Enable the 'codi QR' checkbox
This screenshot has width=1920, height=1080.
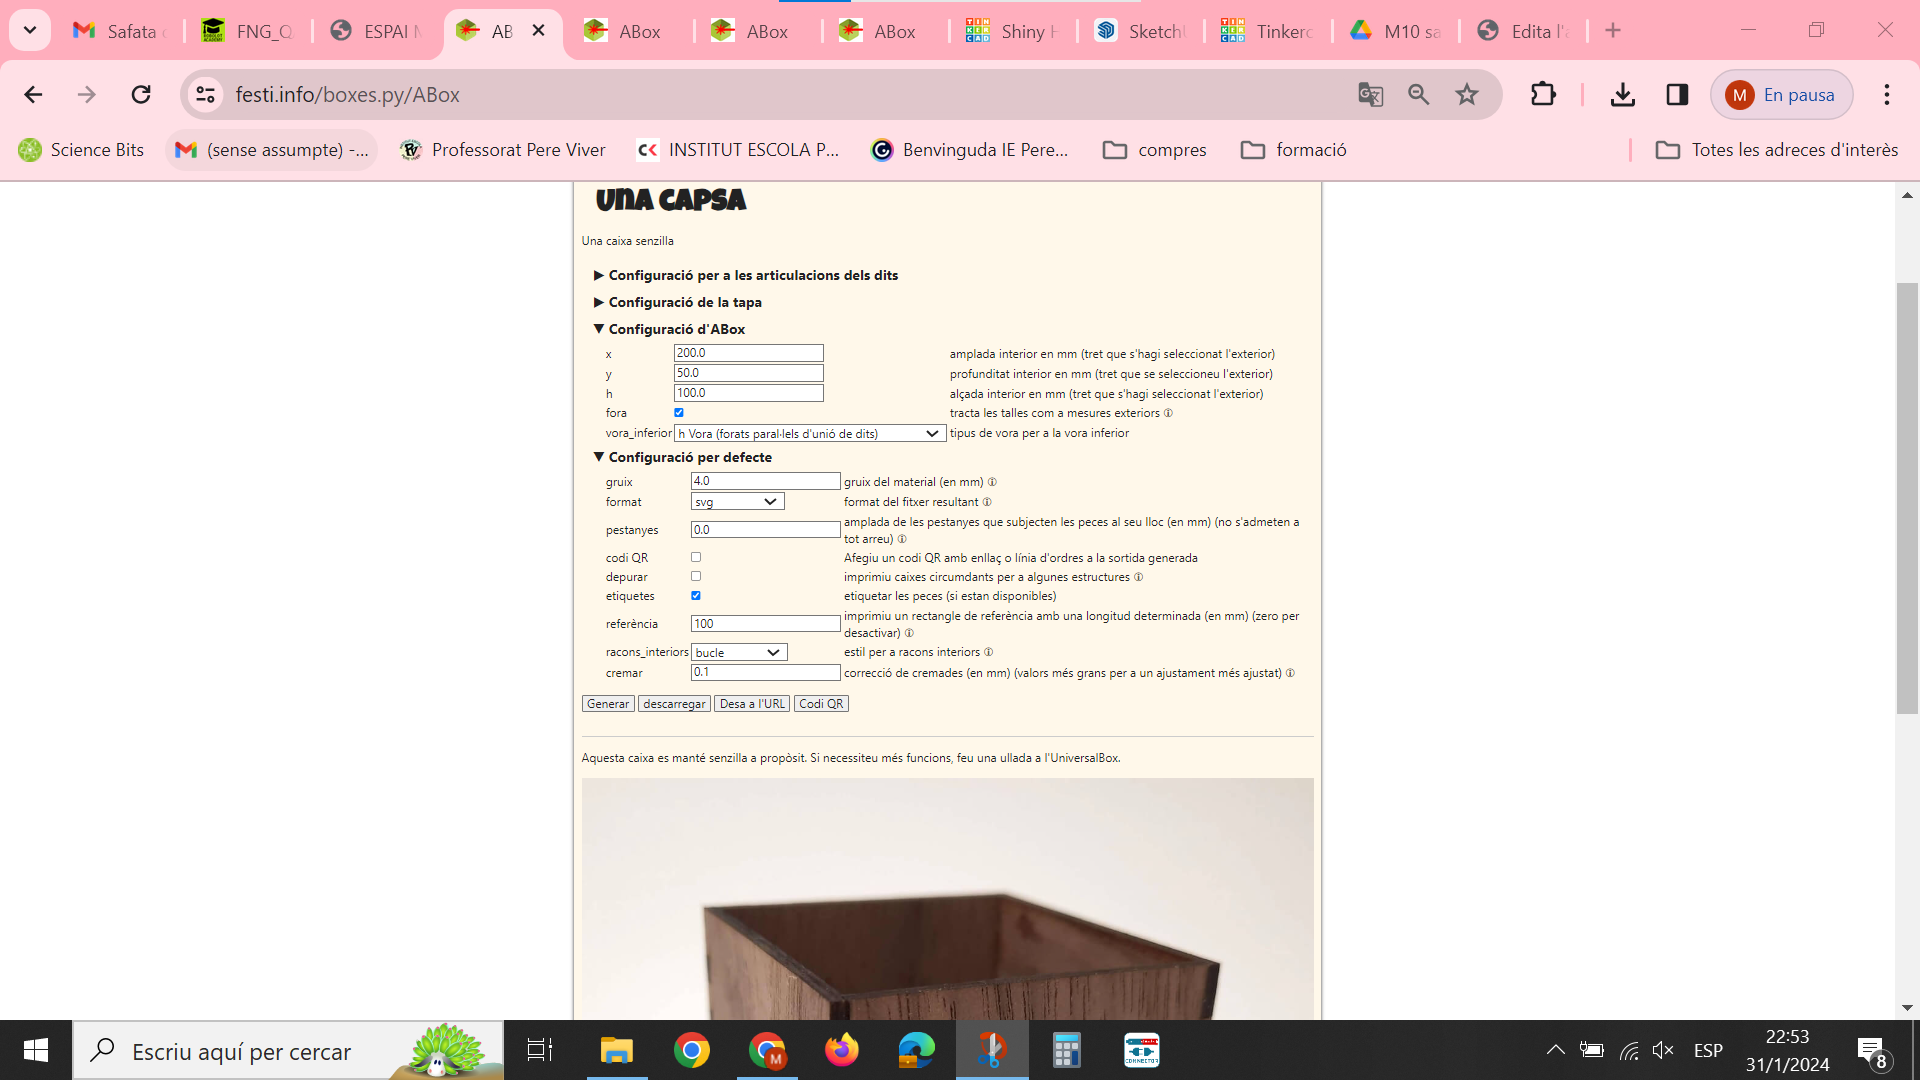pyautogui.click(x=696, y=558)
